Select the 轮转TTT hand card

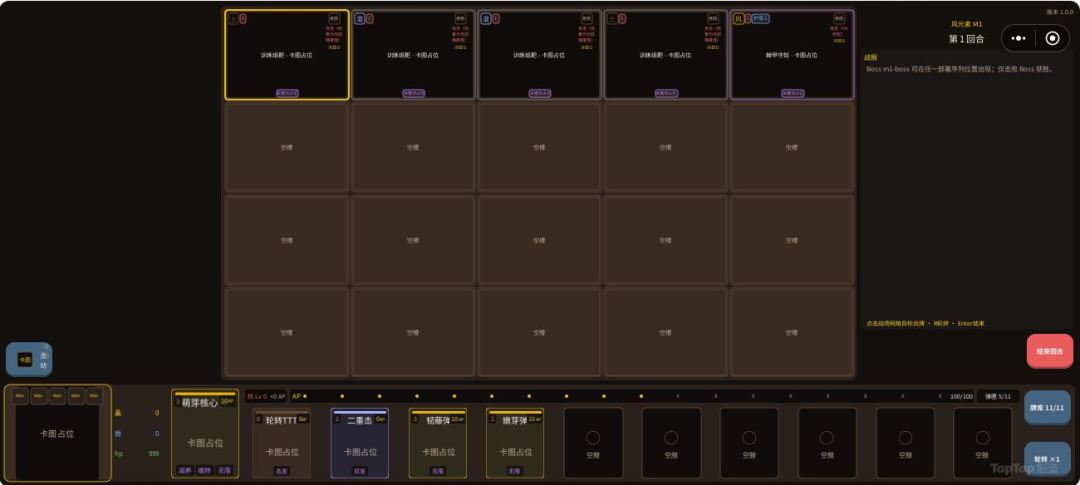pos(281,443)
